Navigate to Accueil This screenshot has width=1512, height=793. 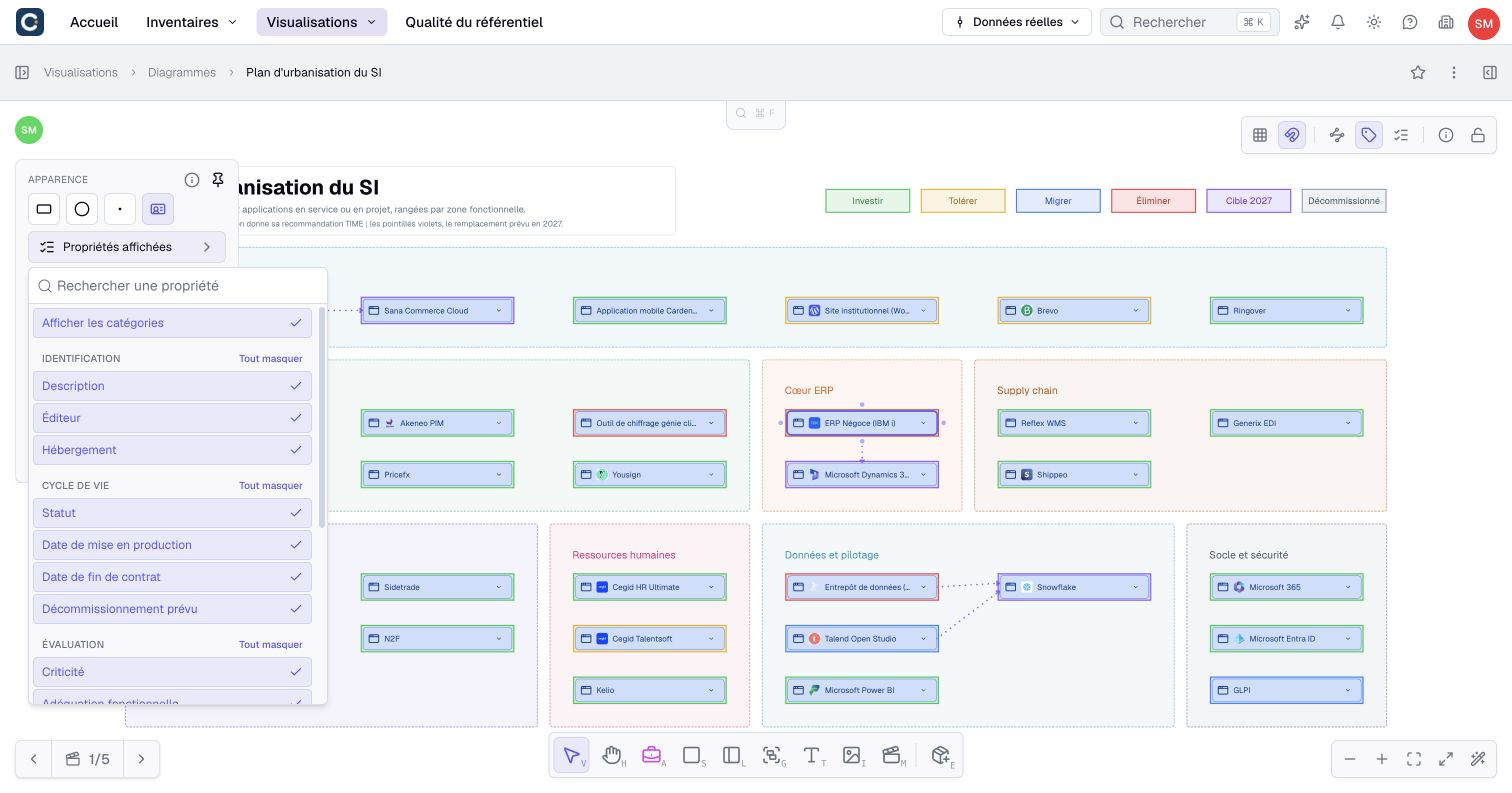pos(94,22)
